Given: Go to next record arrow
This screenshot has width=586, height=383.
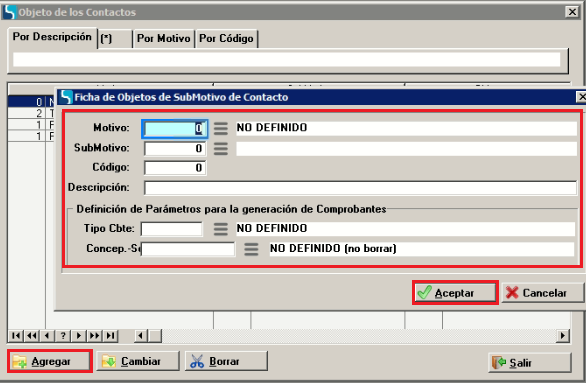Looking at the screenshot, I should click(x=79, y=336).
